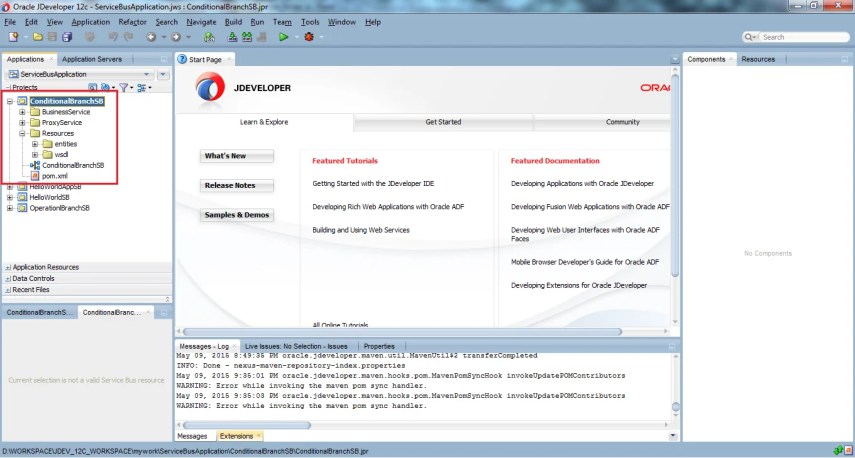Click inside the Search input field
The width and height of the screenshot is (855, 458).
coord(804,37)
